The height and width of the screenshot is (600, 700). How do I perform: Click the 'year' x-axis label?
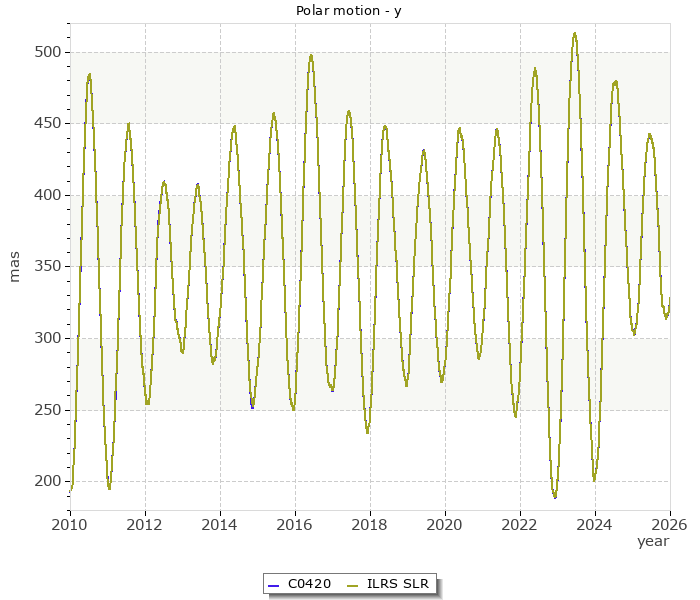tap(653, 541)
